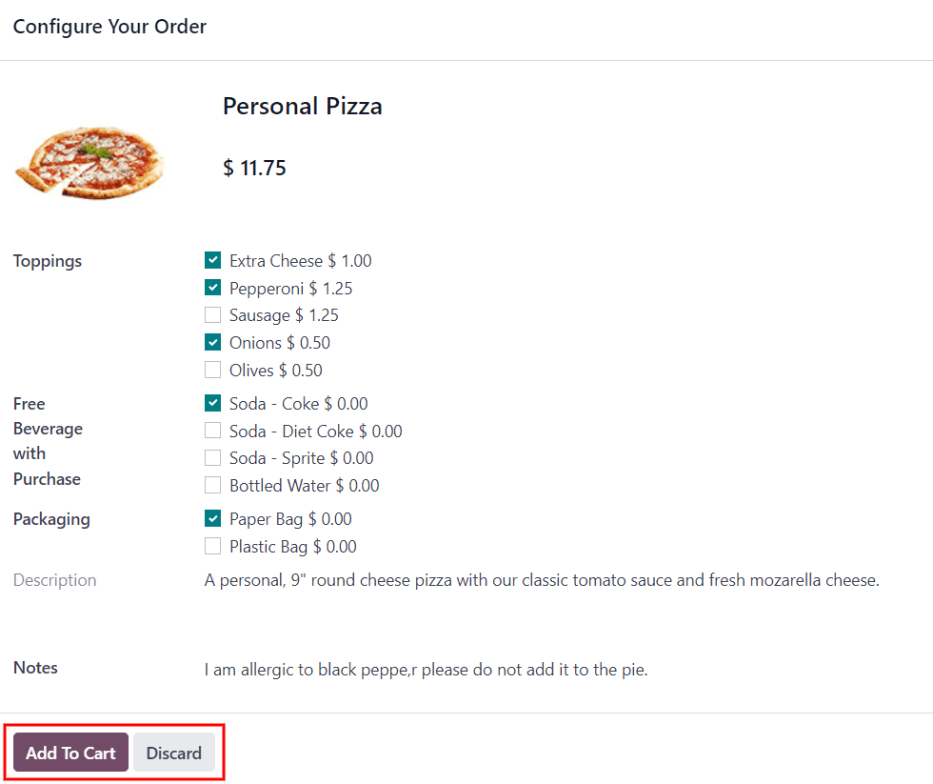Check the Bottled Water option
This screenshot has height=784, width=933.
(212, 485)
